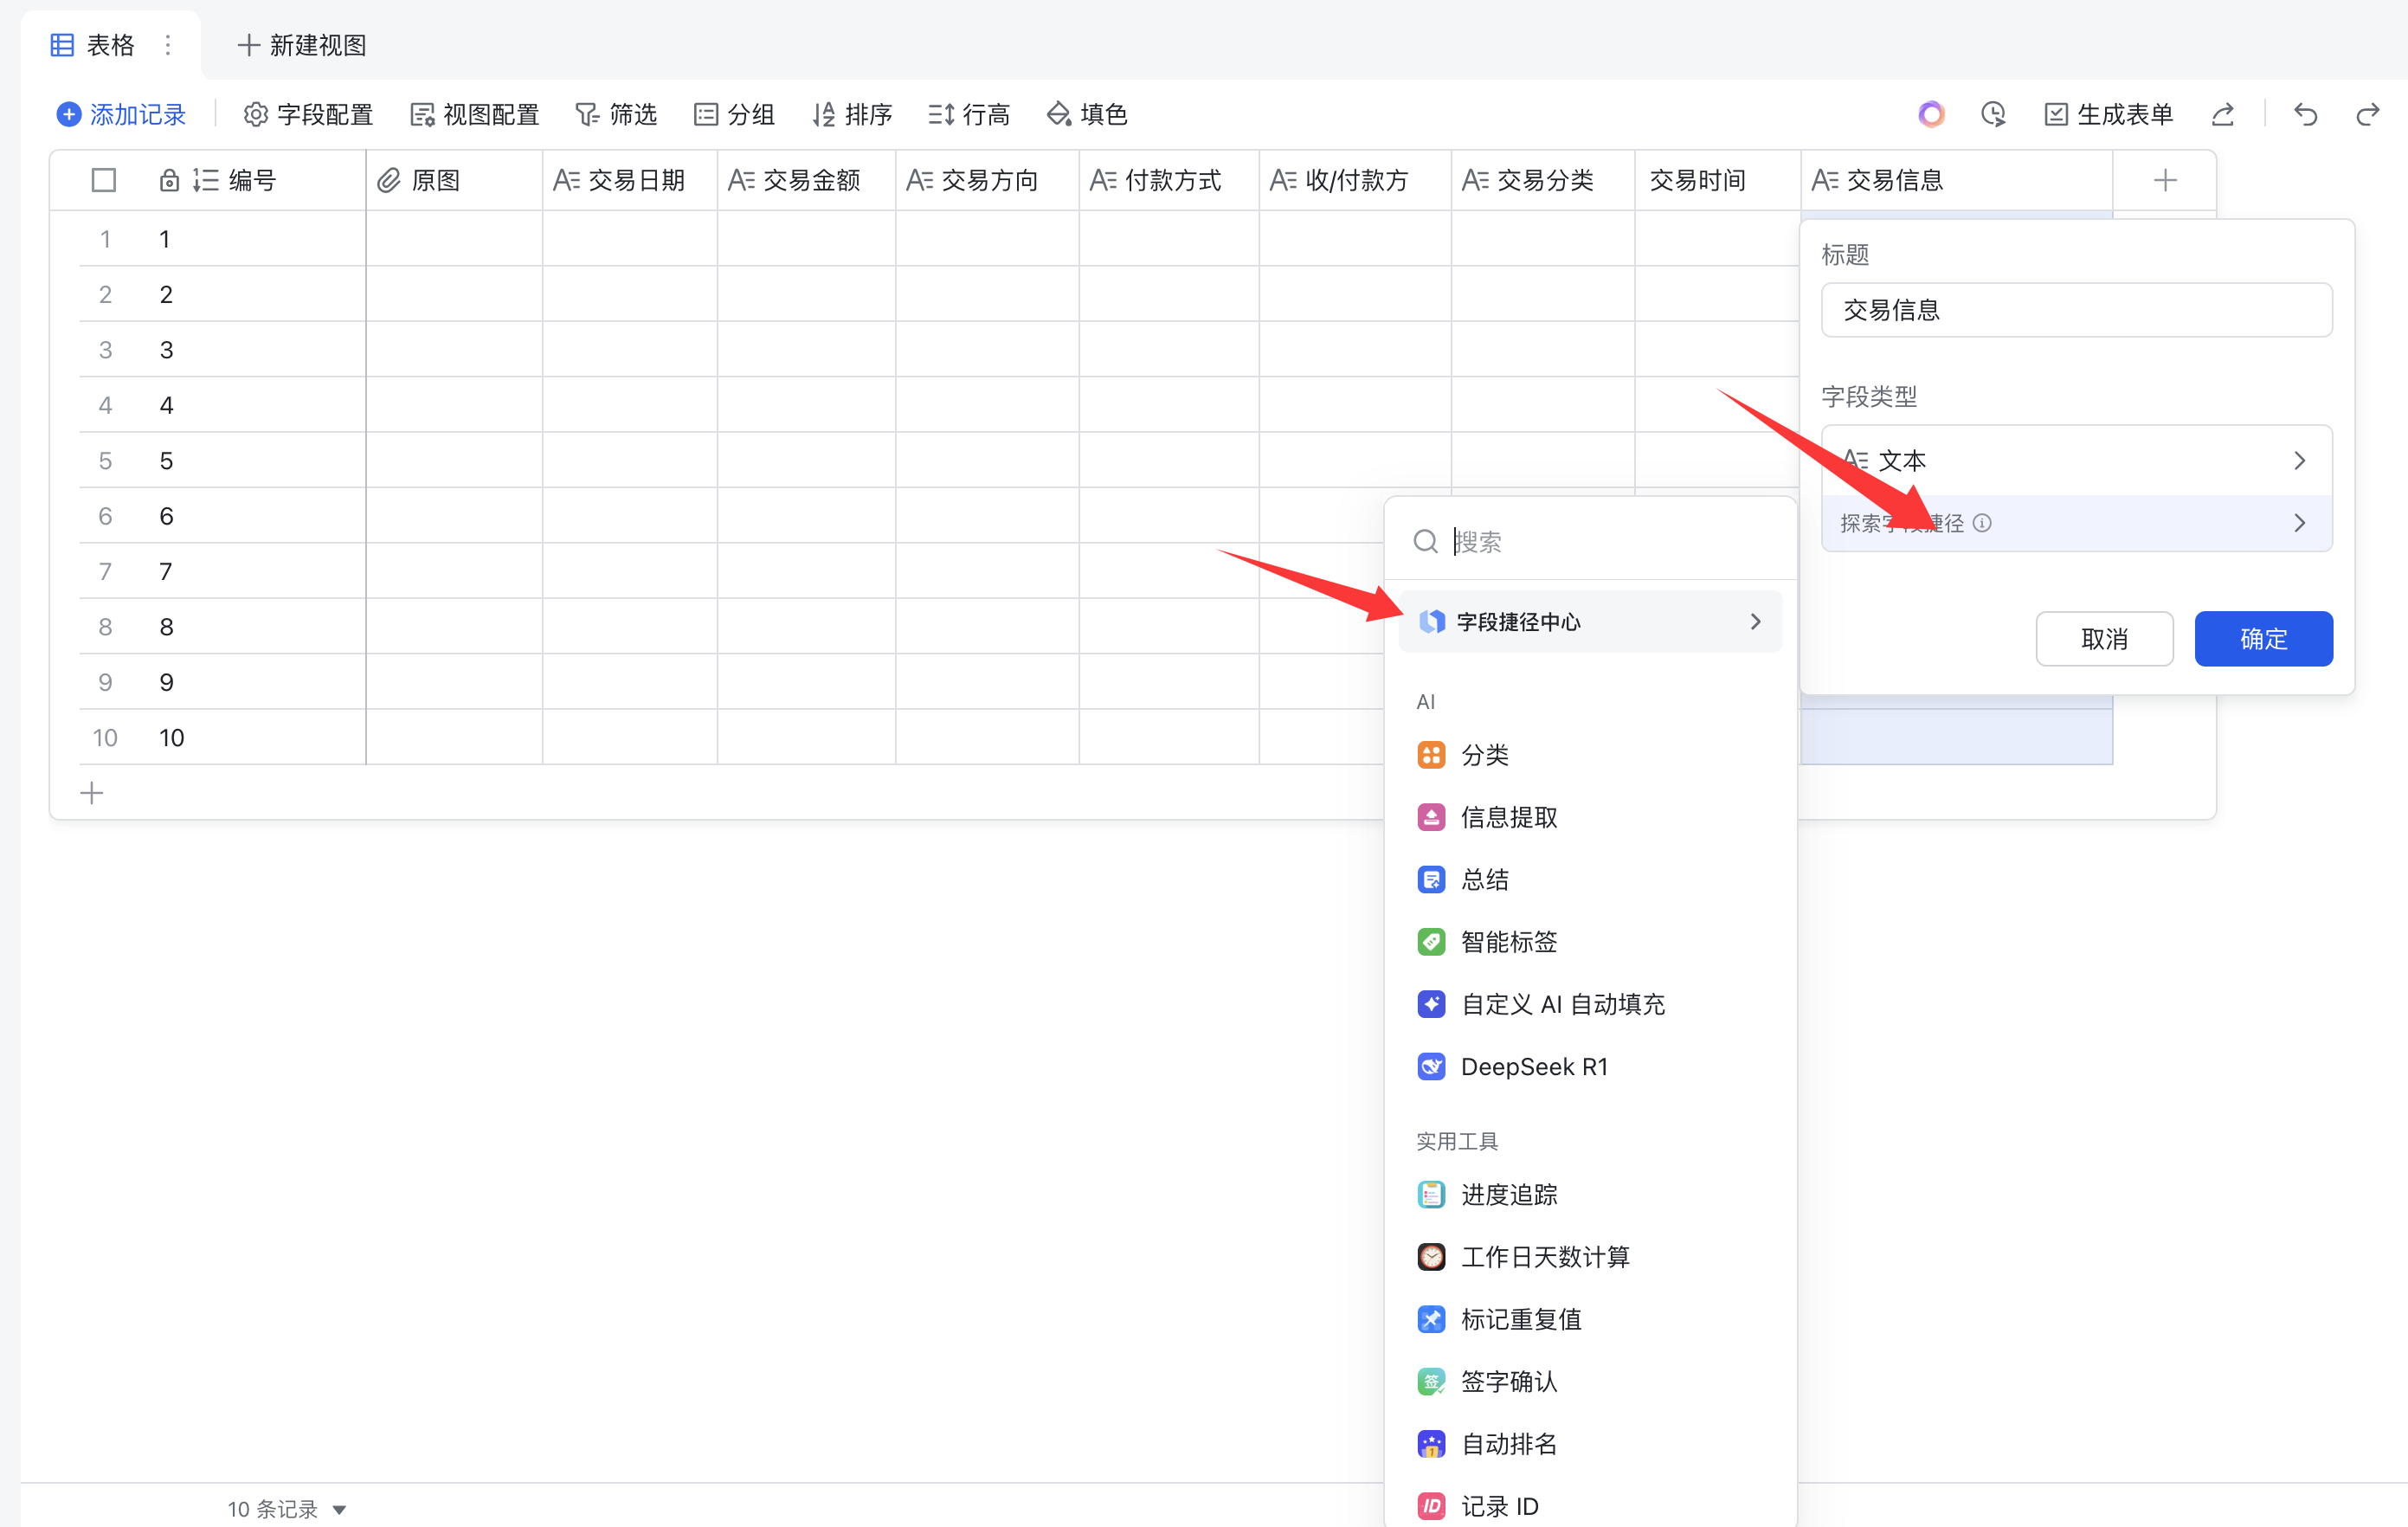Expand the 字段捷径中心 submenu
The image size is (2408, 1527).
tap(1590, 622)
